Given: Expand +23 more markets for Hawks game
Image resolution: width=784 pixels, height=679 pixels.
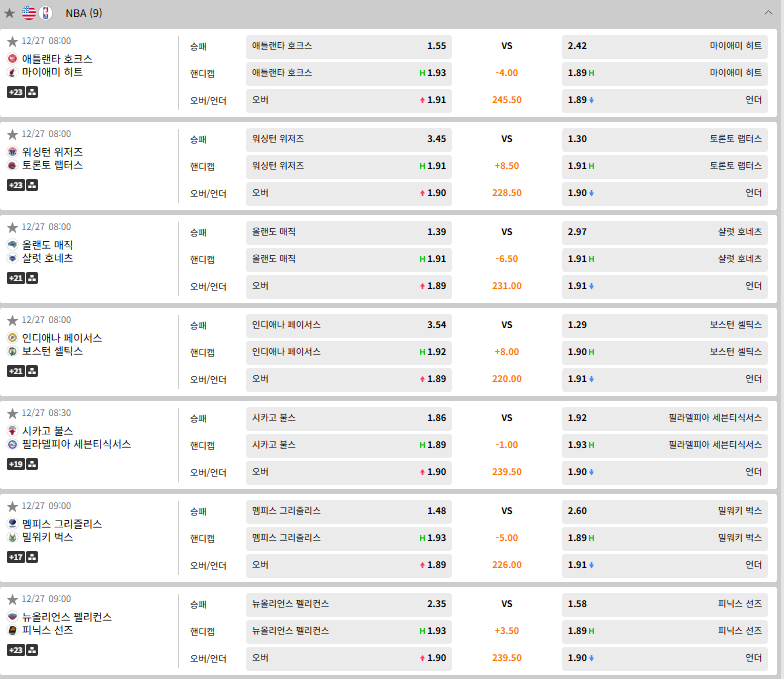Looking at the screenshot, I should click(15, 92).
